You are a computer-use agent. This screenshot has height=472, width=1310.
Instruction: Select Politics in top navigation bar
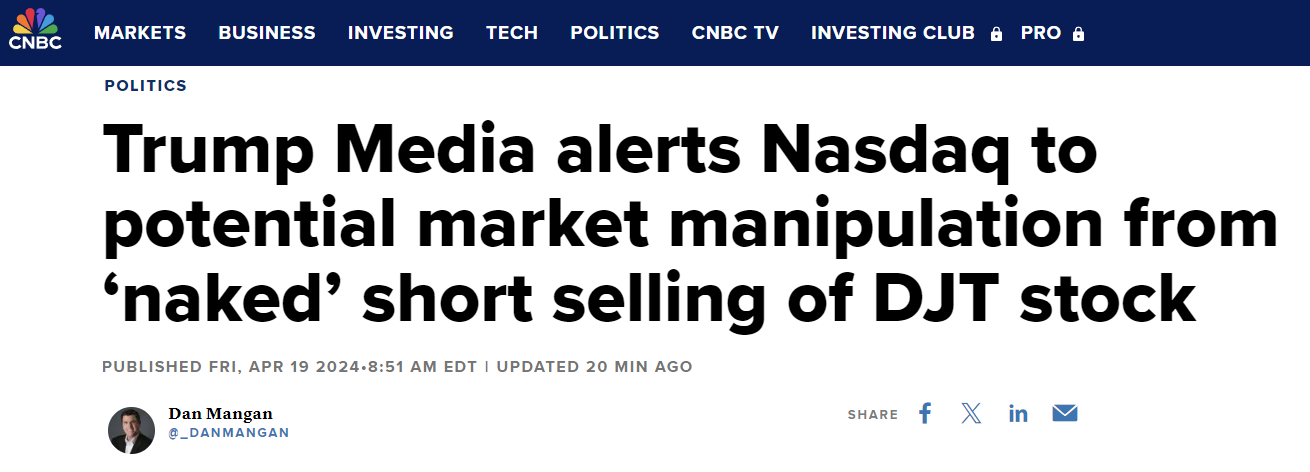pos(615,33)
